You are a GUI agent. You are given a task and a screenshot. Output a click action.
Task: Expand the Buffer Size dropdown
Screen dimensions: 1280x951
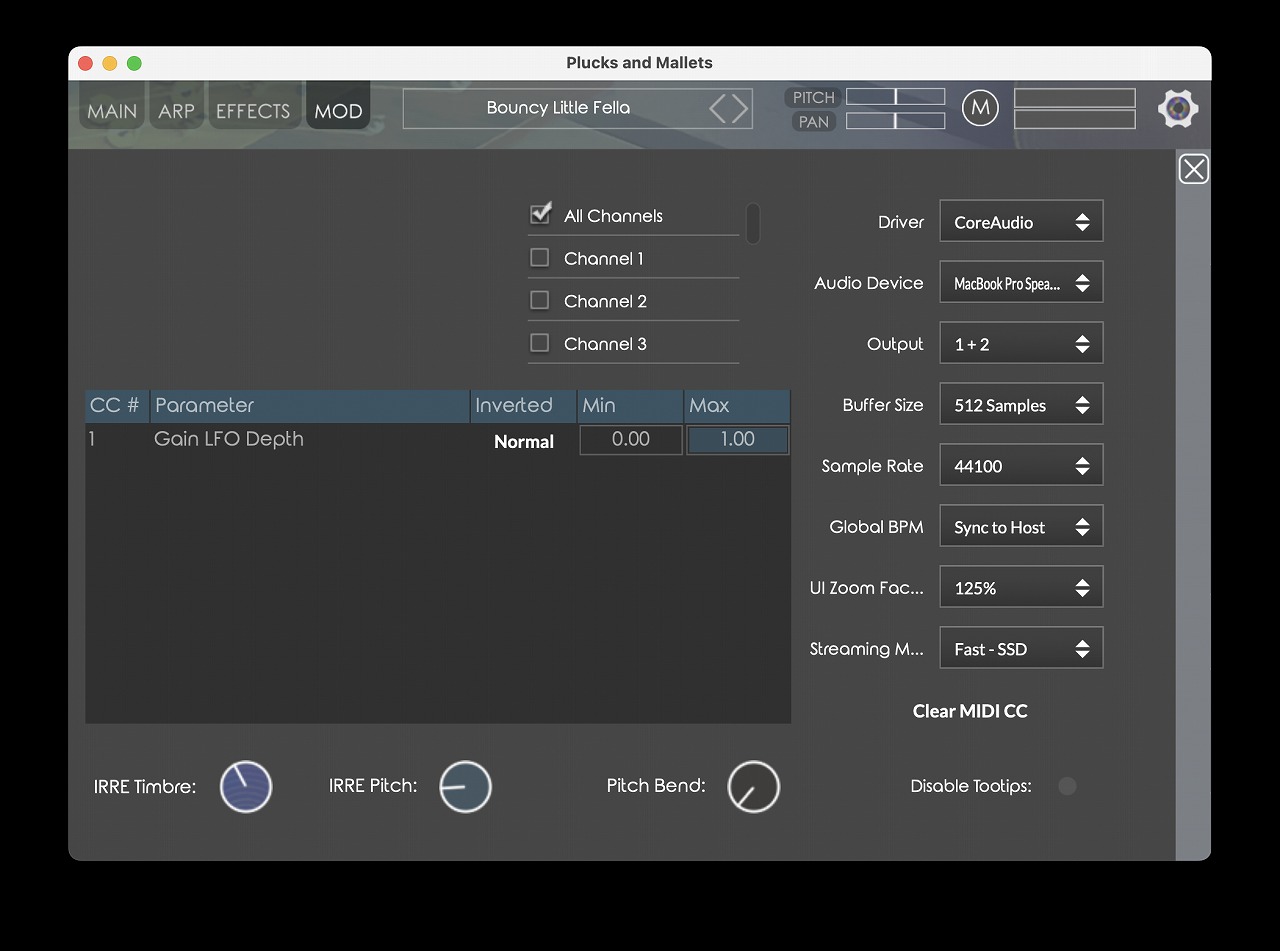pos(1021,405)
